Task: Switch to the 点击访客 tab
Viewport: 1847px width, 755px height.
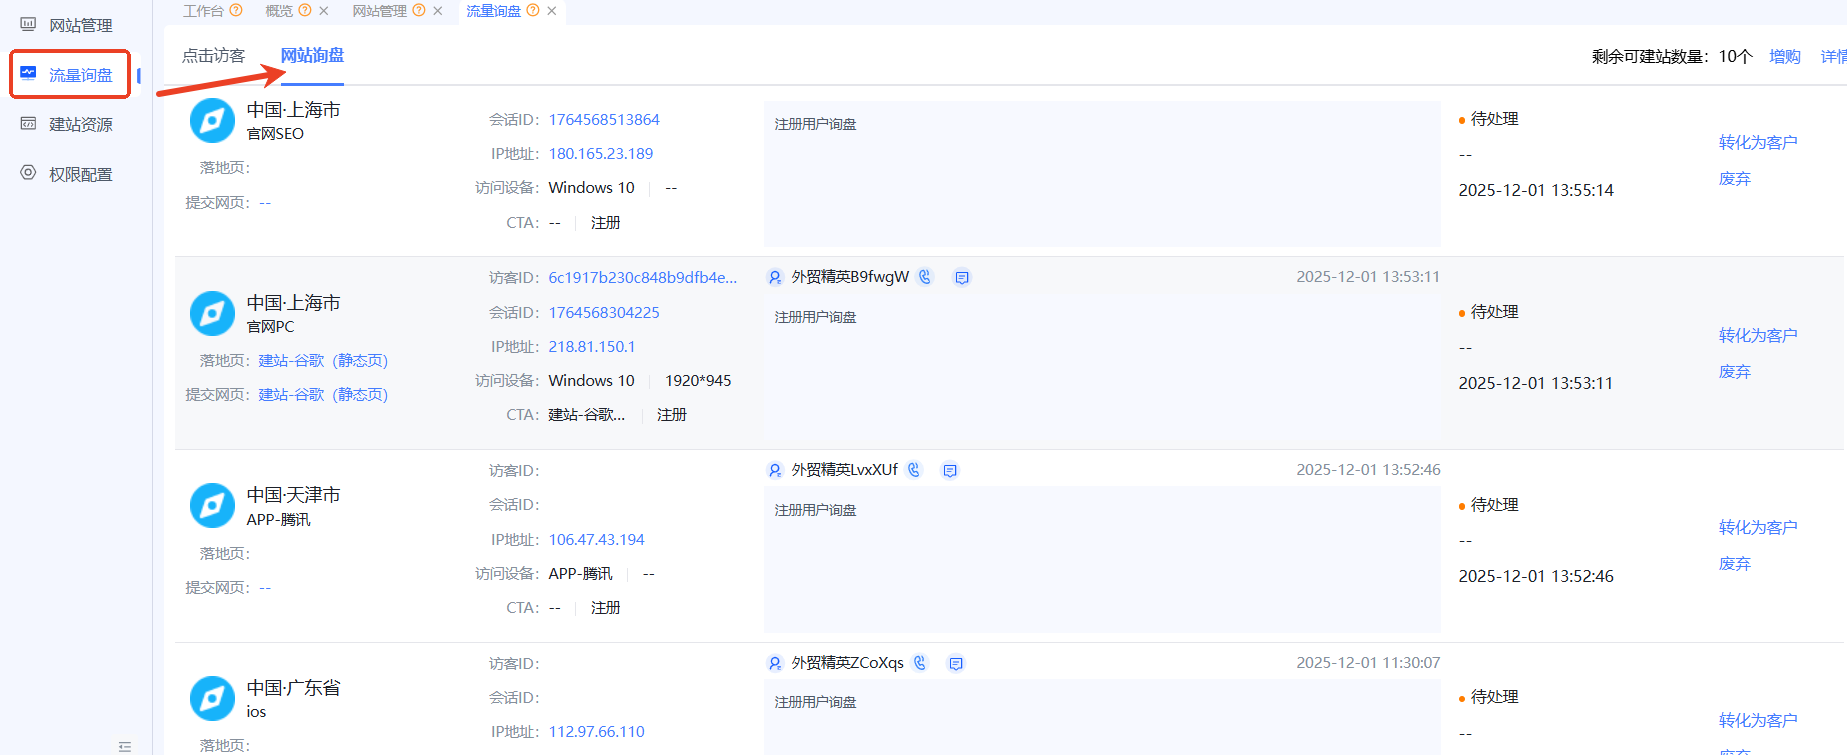Action: coord(213,56)
